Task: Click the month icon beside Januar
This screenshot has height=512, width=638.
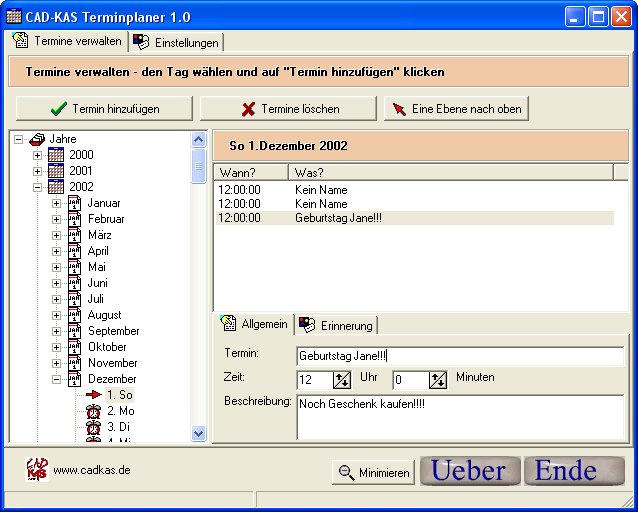Action: pyautogui.click(x=74, y=203)
